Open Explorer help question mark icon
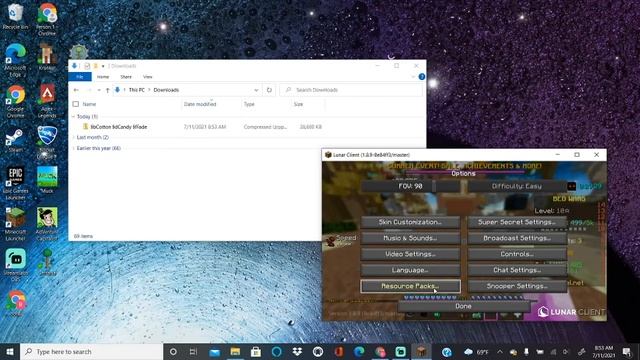640x360 pixels. point(422,77)
